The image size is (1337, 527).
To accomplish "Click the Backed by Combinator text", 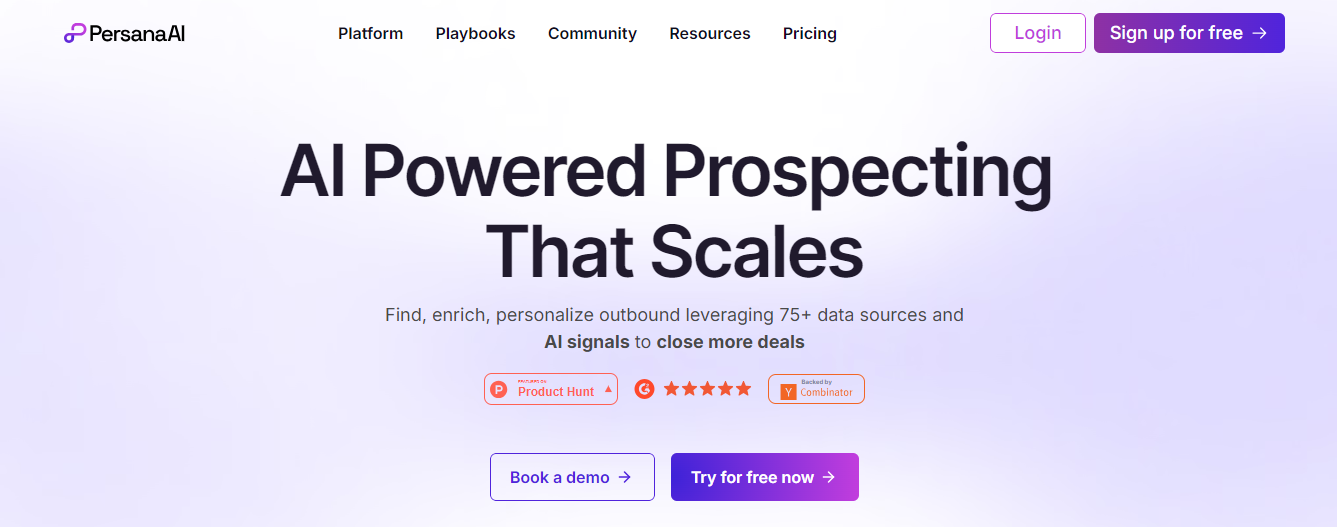I will 826,390.
